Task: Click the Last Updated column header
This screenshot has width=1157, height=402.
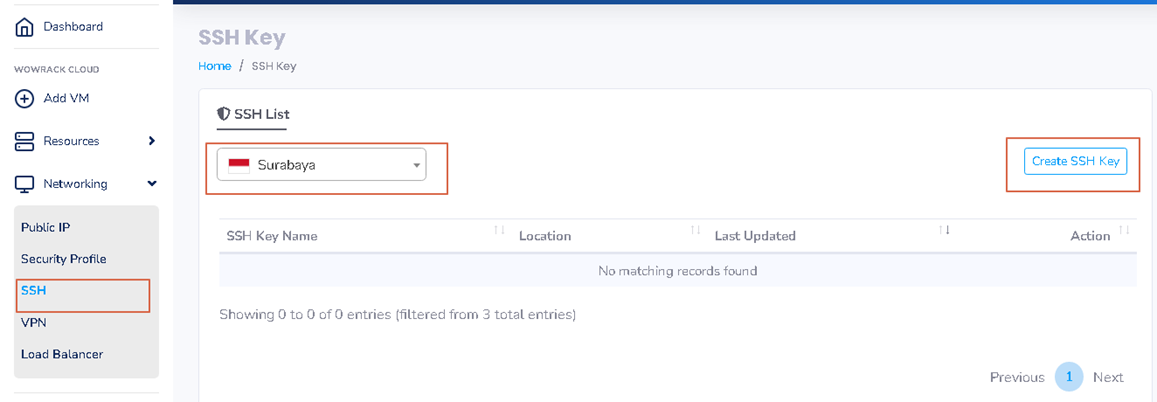Action: [x=755, y=236]
